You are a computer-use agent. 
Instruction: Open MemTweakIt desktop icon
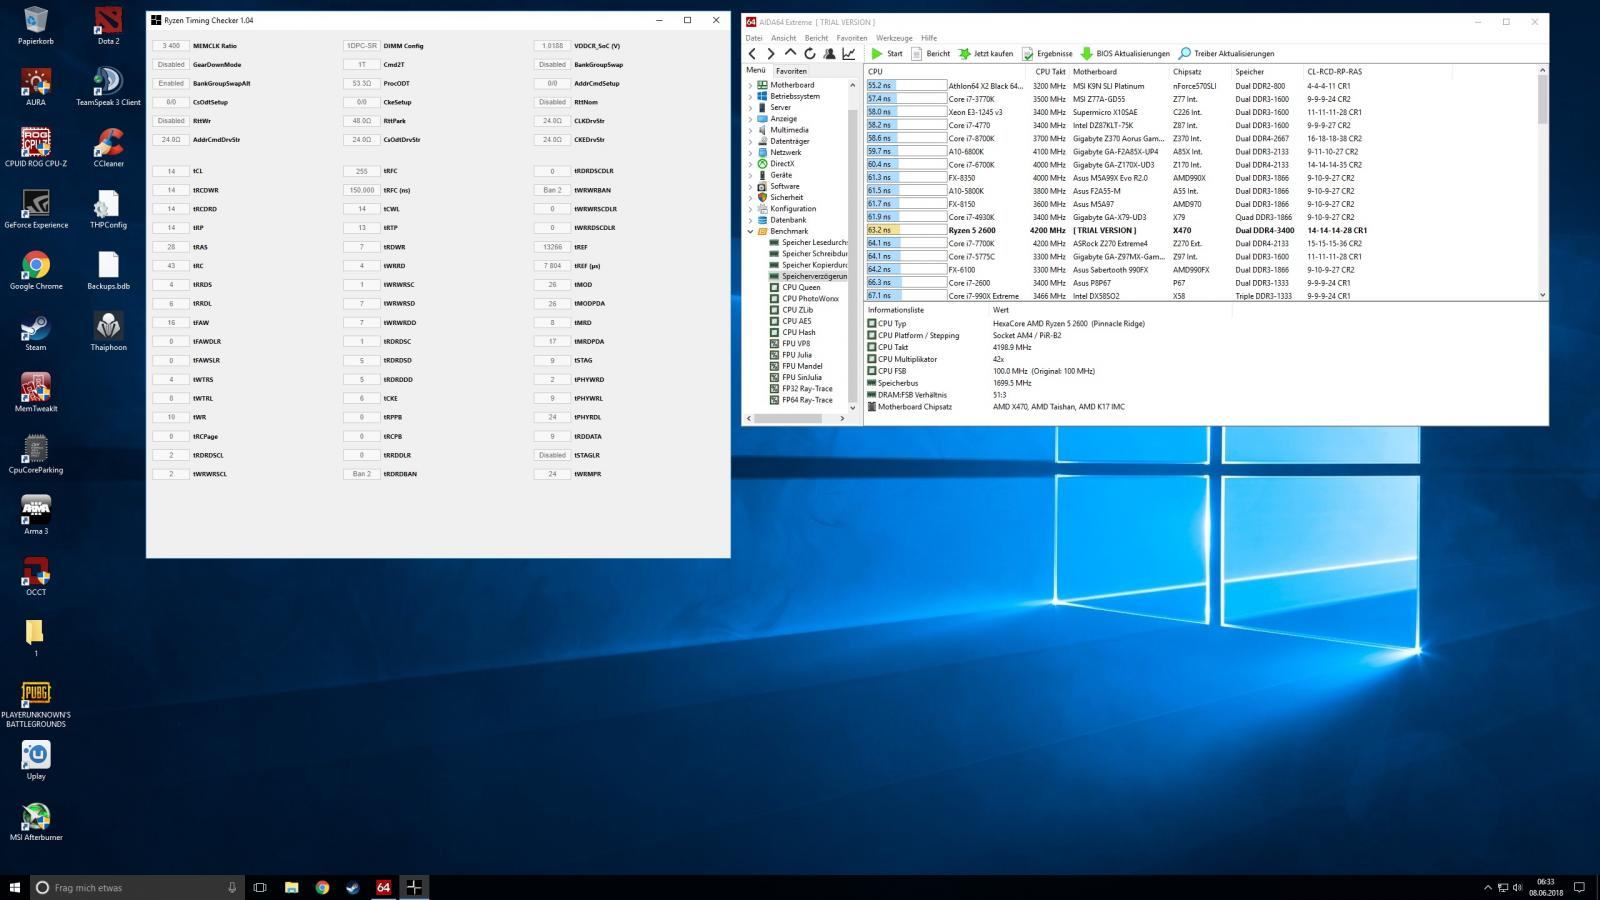pyautogui.click(x=36, y=392)
